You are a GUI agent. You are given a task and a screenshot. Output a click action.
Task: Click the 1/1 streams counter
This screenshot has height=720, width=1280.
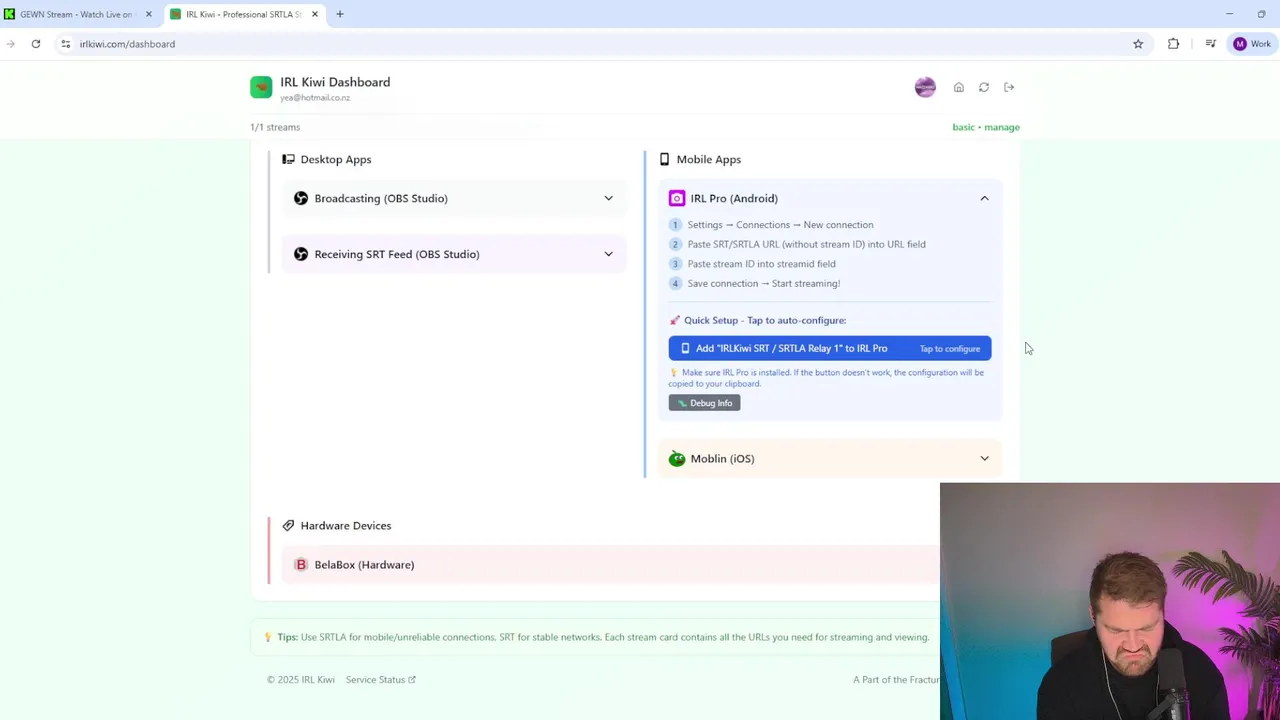click(x=275, y=127)
